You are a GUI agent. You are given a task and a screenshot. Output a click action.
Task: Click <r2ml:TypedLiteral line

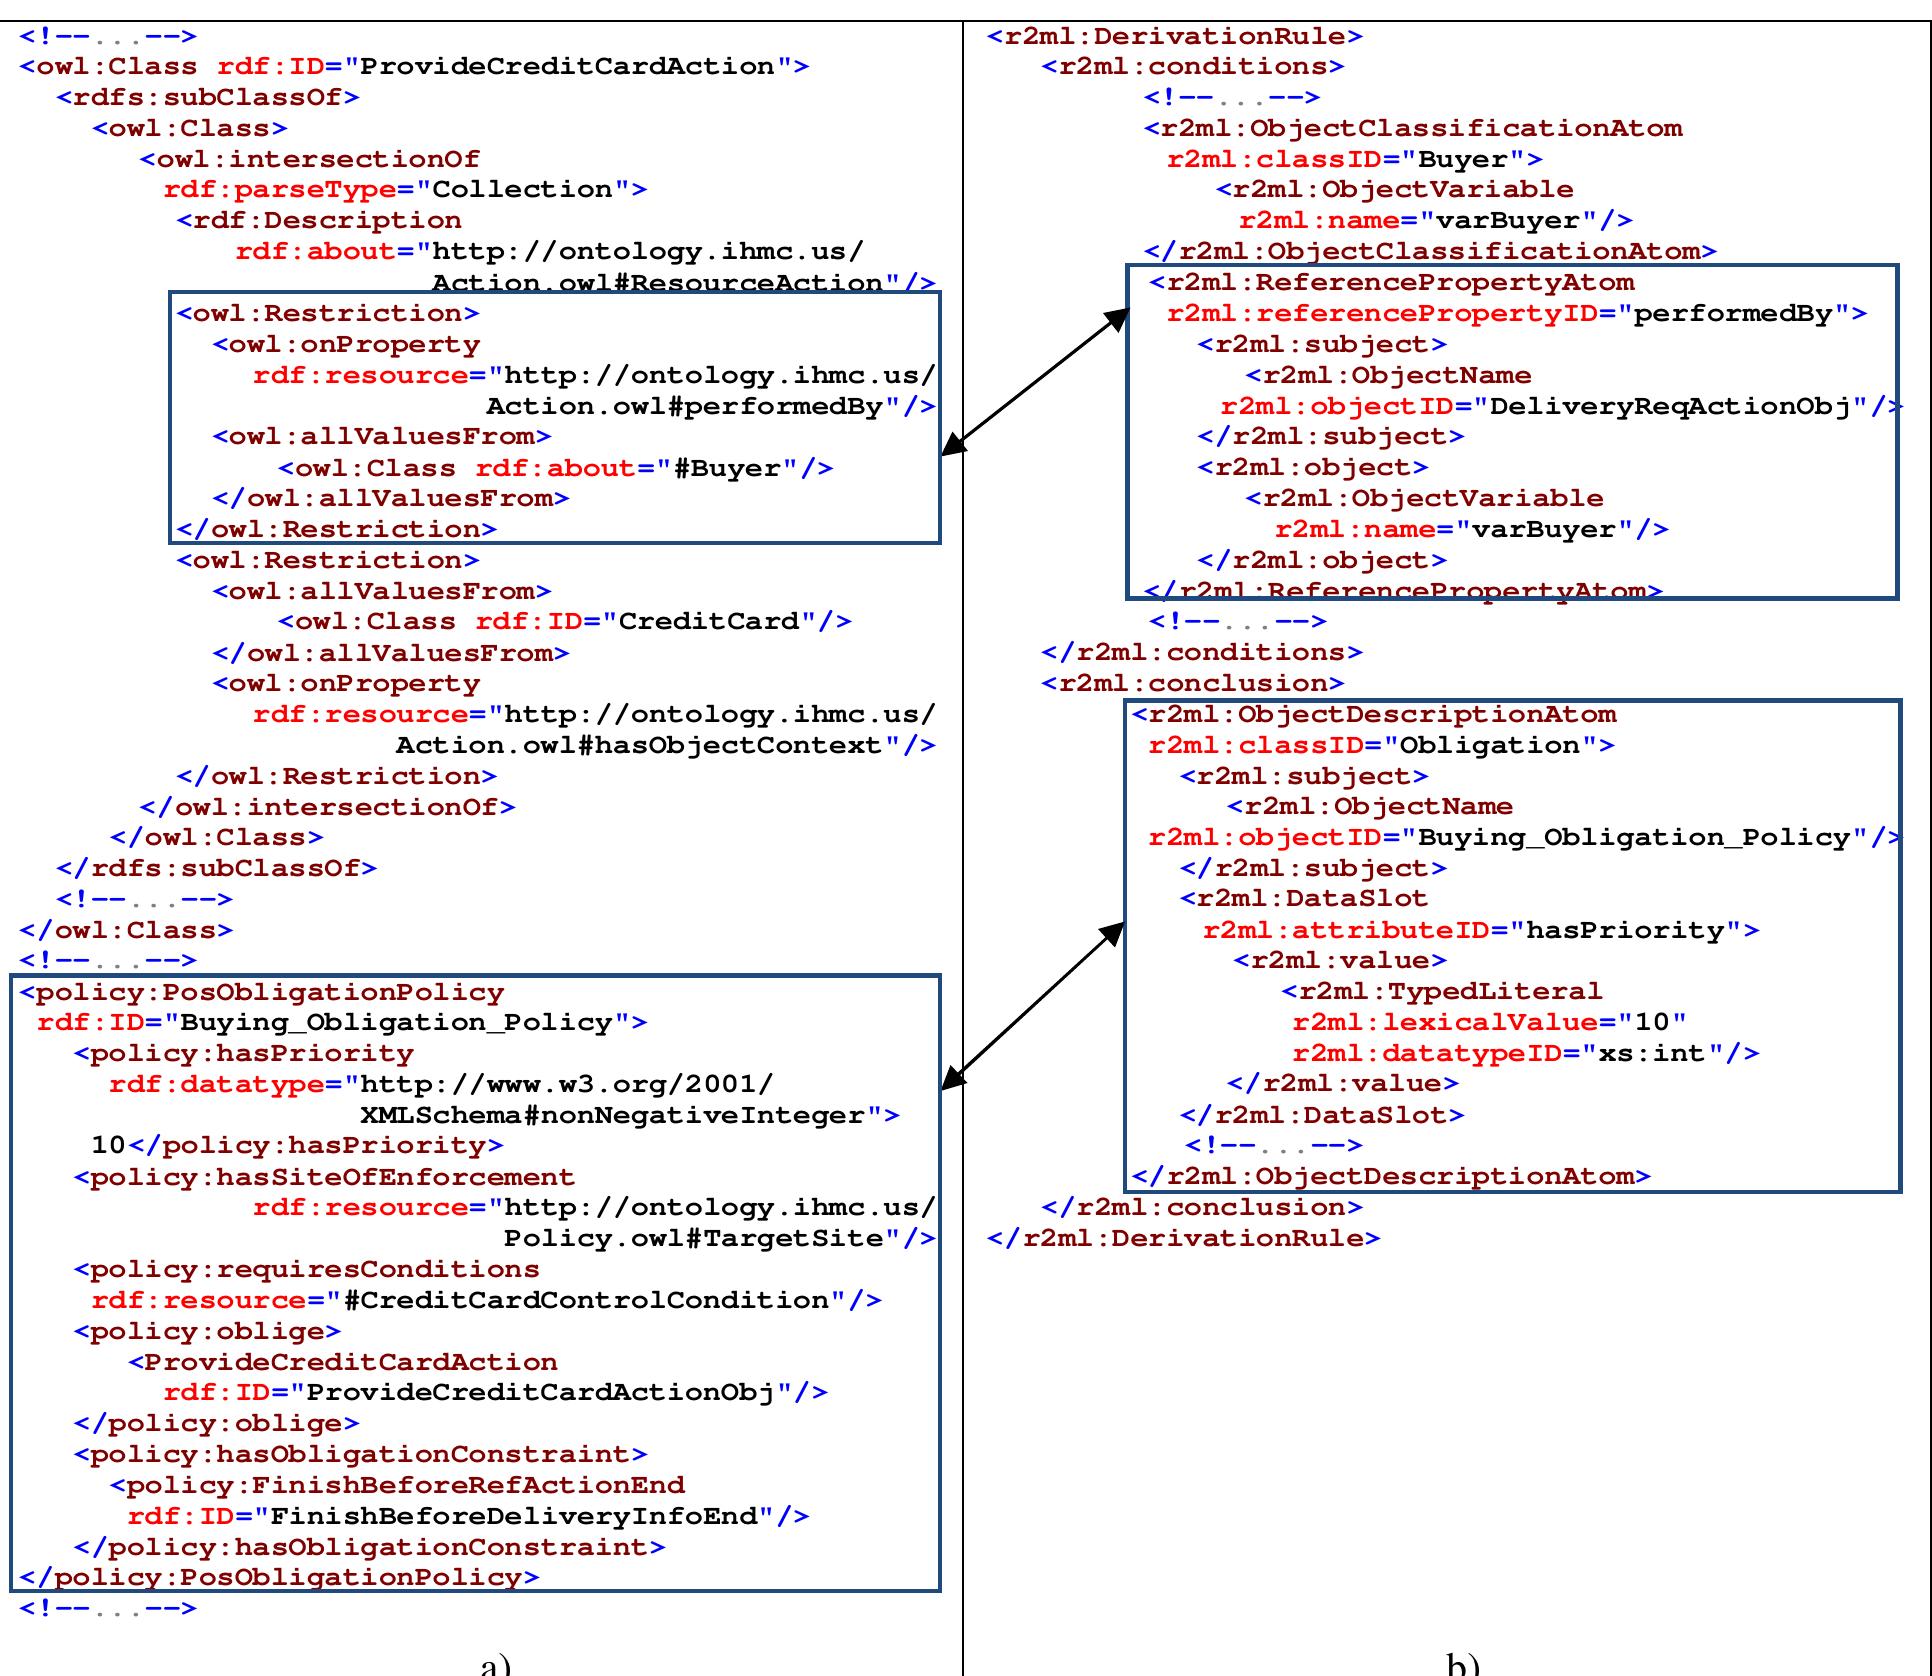point(1442,992)
